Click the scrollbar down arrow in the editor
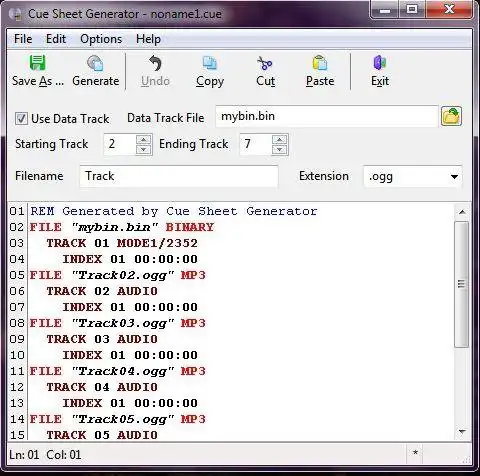 (462, 432)
